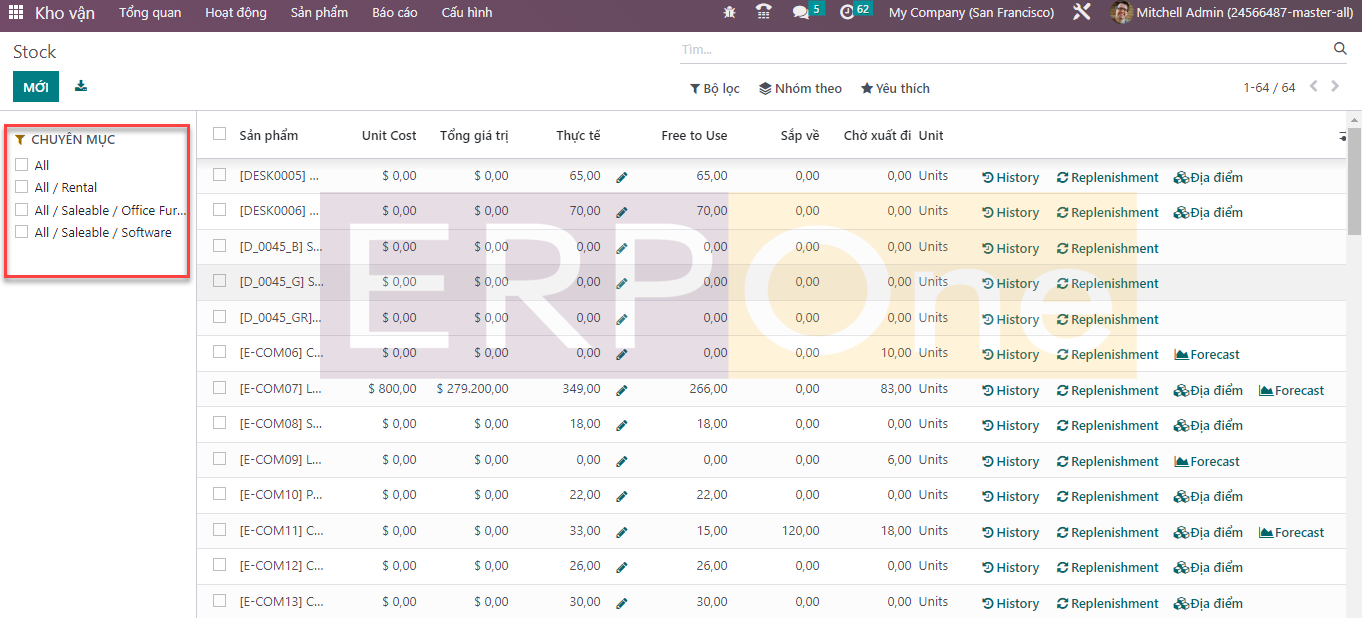Click the Tìm... search input field
The height and width of the screenshot is (618, 1362).
[x=1000, y=49]
